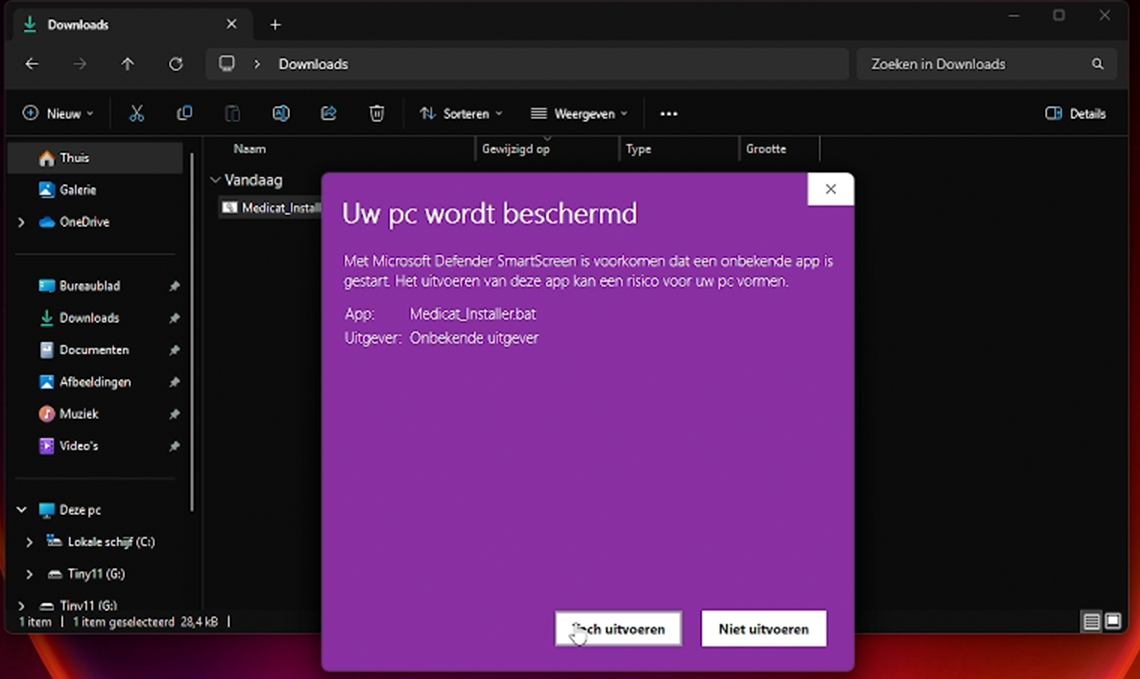Click the Rename icon in toolbar

click(x=281, y=113)
